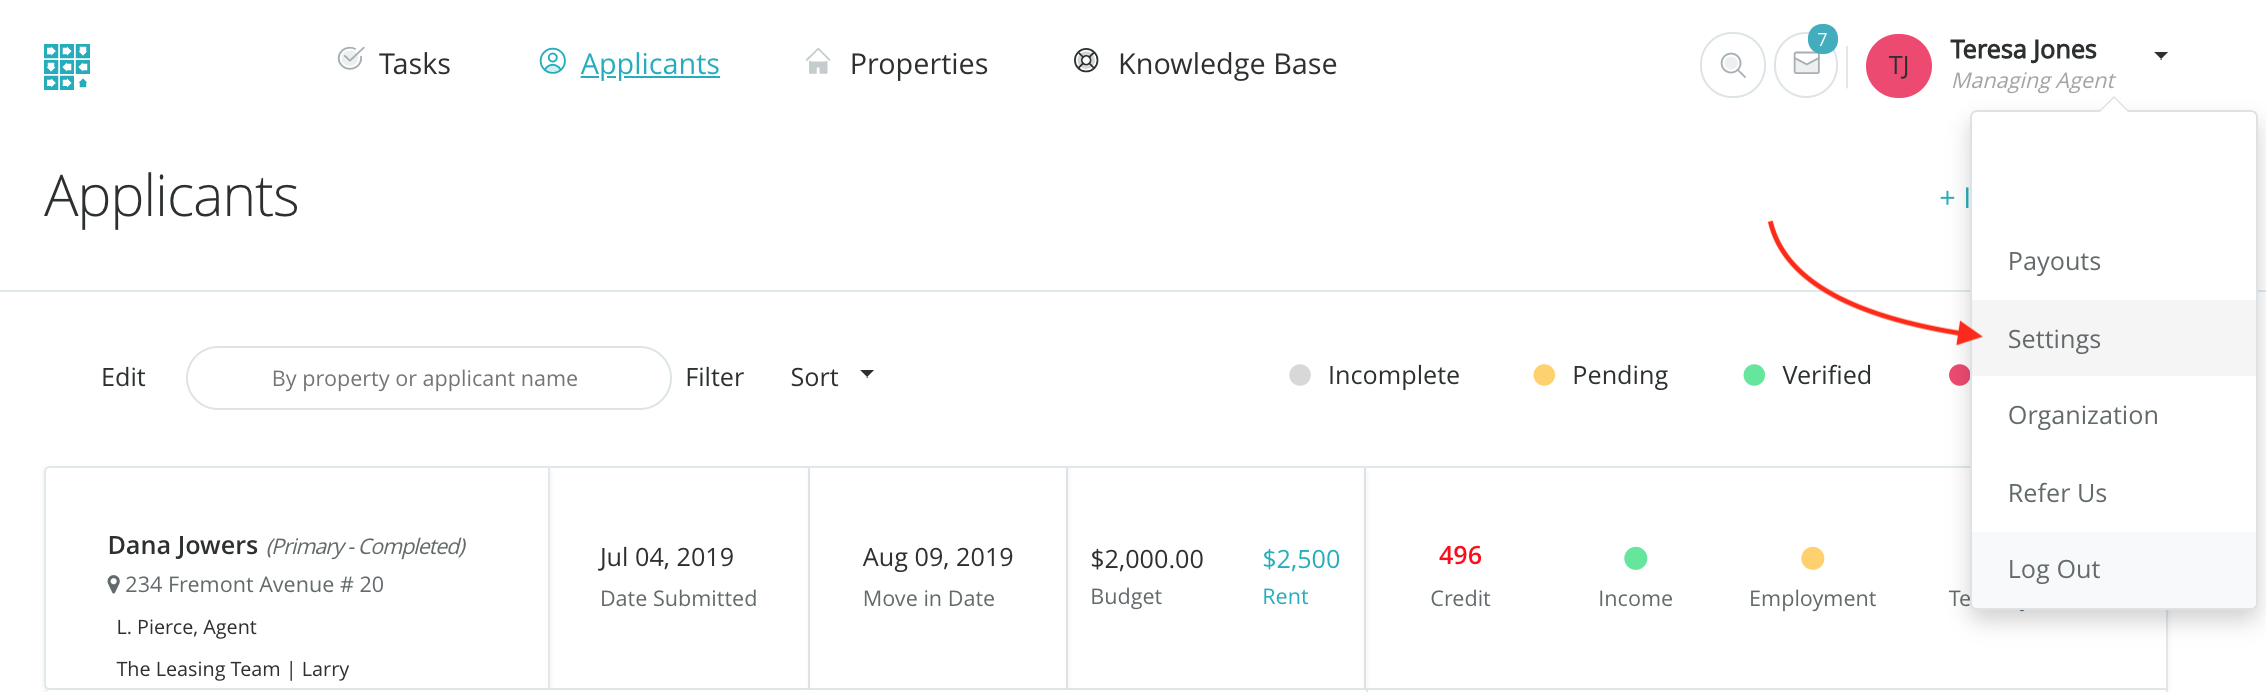The width and height of the screenshot is (2266, 692).
Task: Expand the Sort dropdown
Action: point(832,377)
